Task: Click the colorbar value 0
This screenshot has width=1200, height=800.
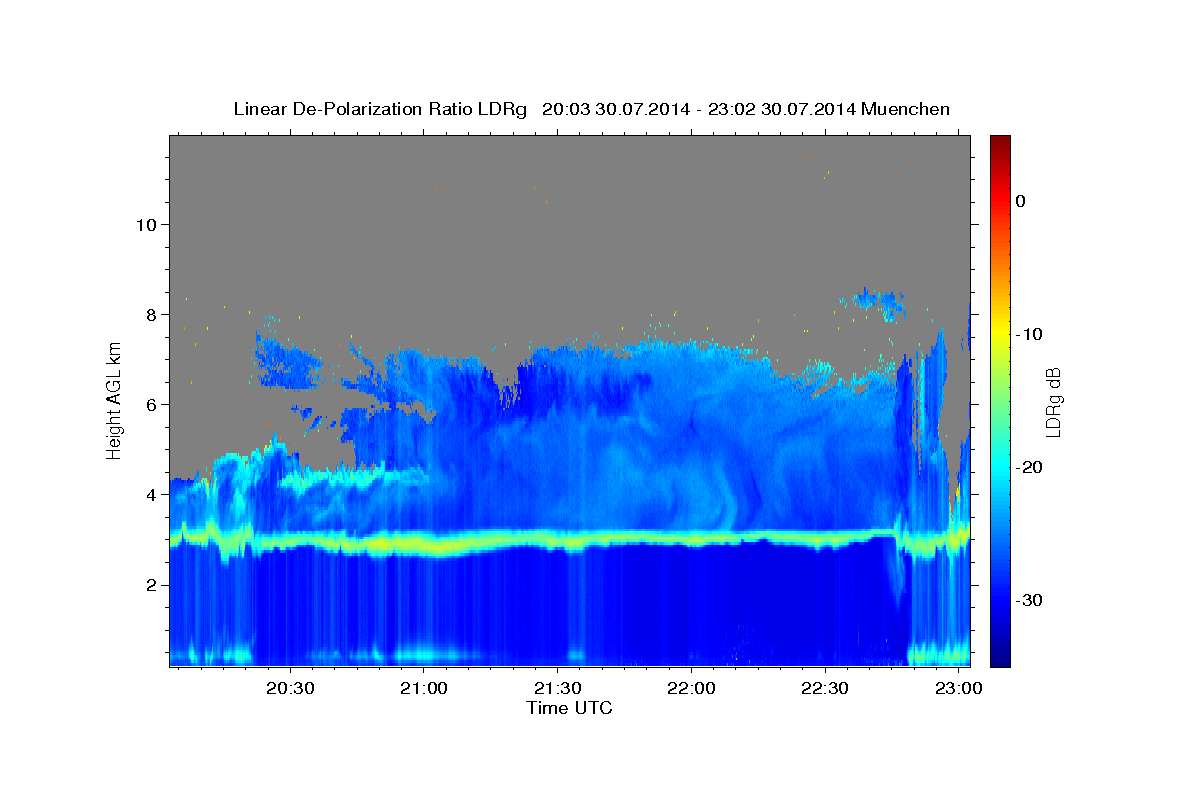Action: coord(1021,201)
